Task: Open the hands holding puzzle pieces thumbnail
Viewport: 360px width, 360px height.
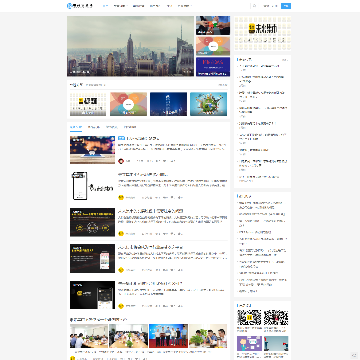Action: [x=213, y=25]
